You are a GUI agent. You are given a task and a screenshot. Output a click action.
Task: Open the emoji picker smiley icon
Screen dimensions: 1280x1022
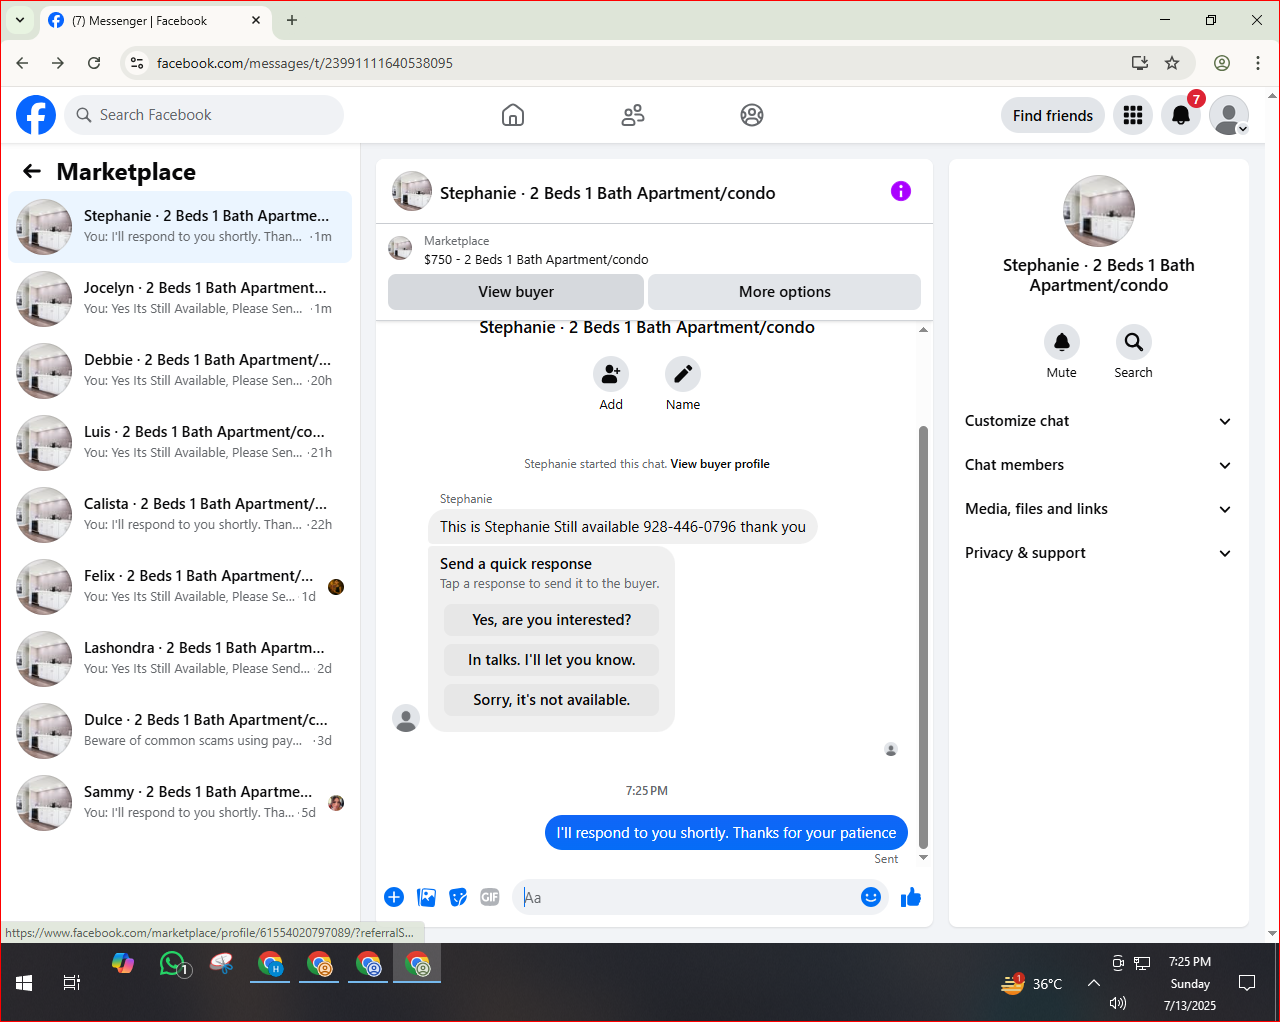(x=871, y=897)
